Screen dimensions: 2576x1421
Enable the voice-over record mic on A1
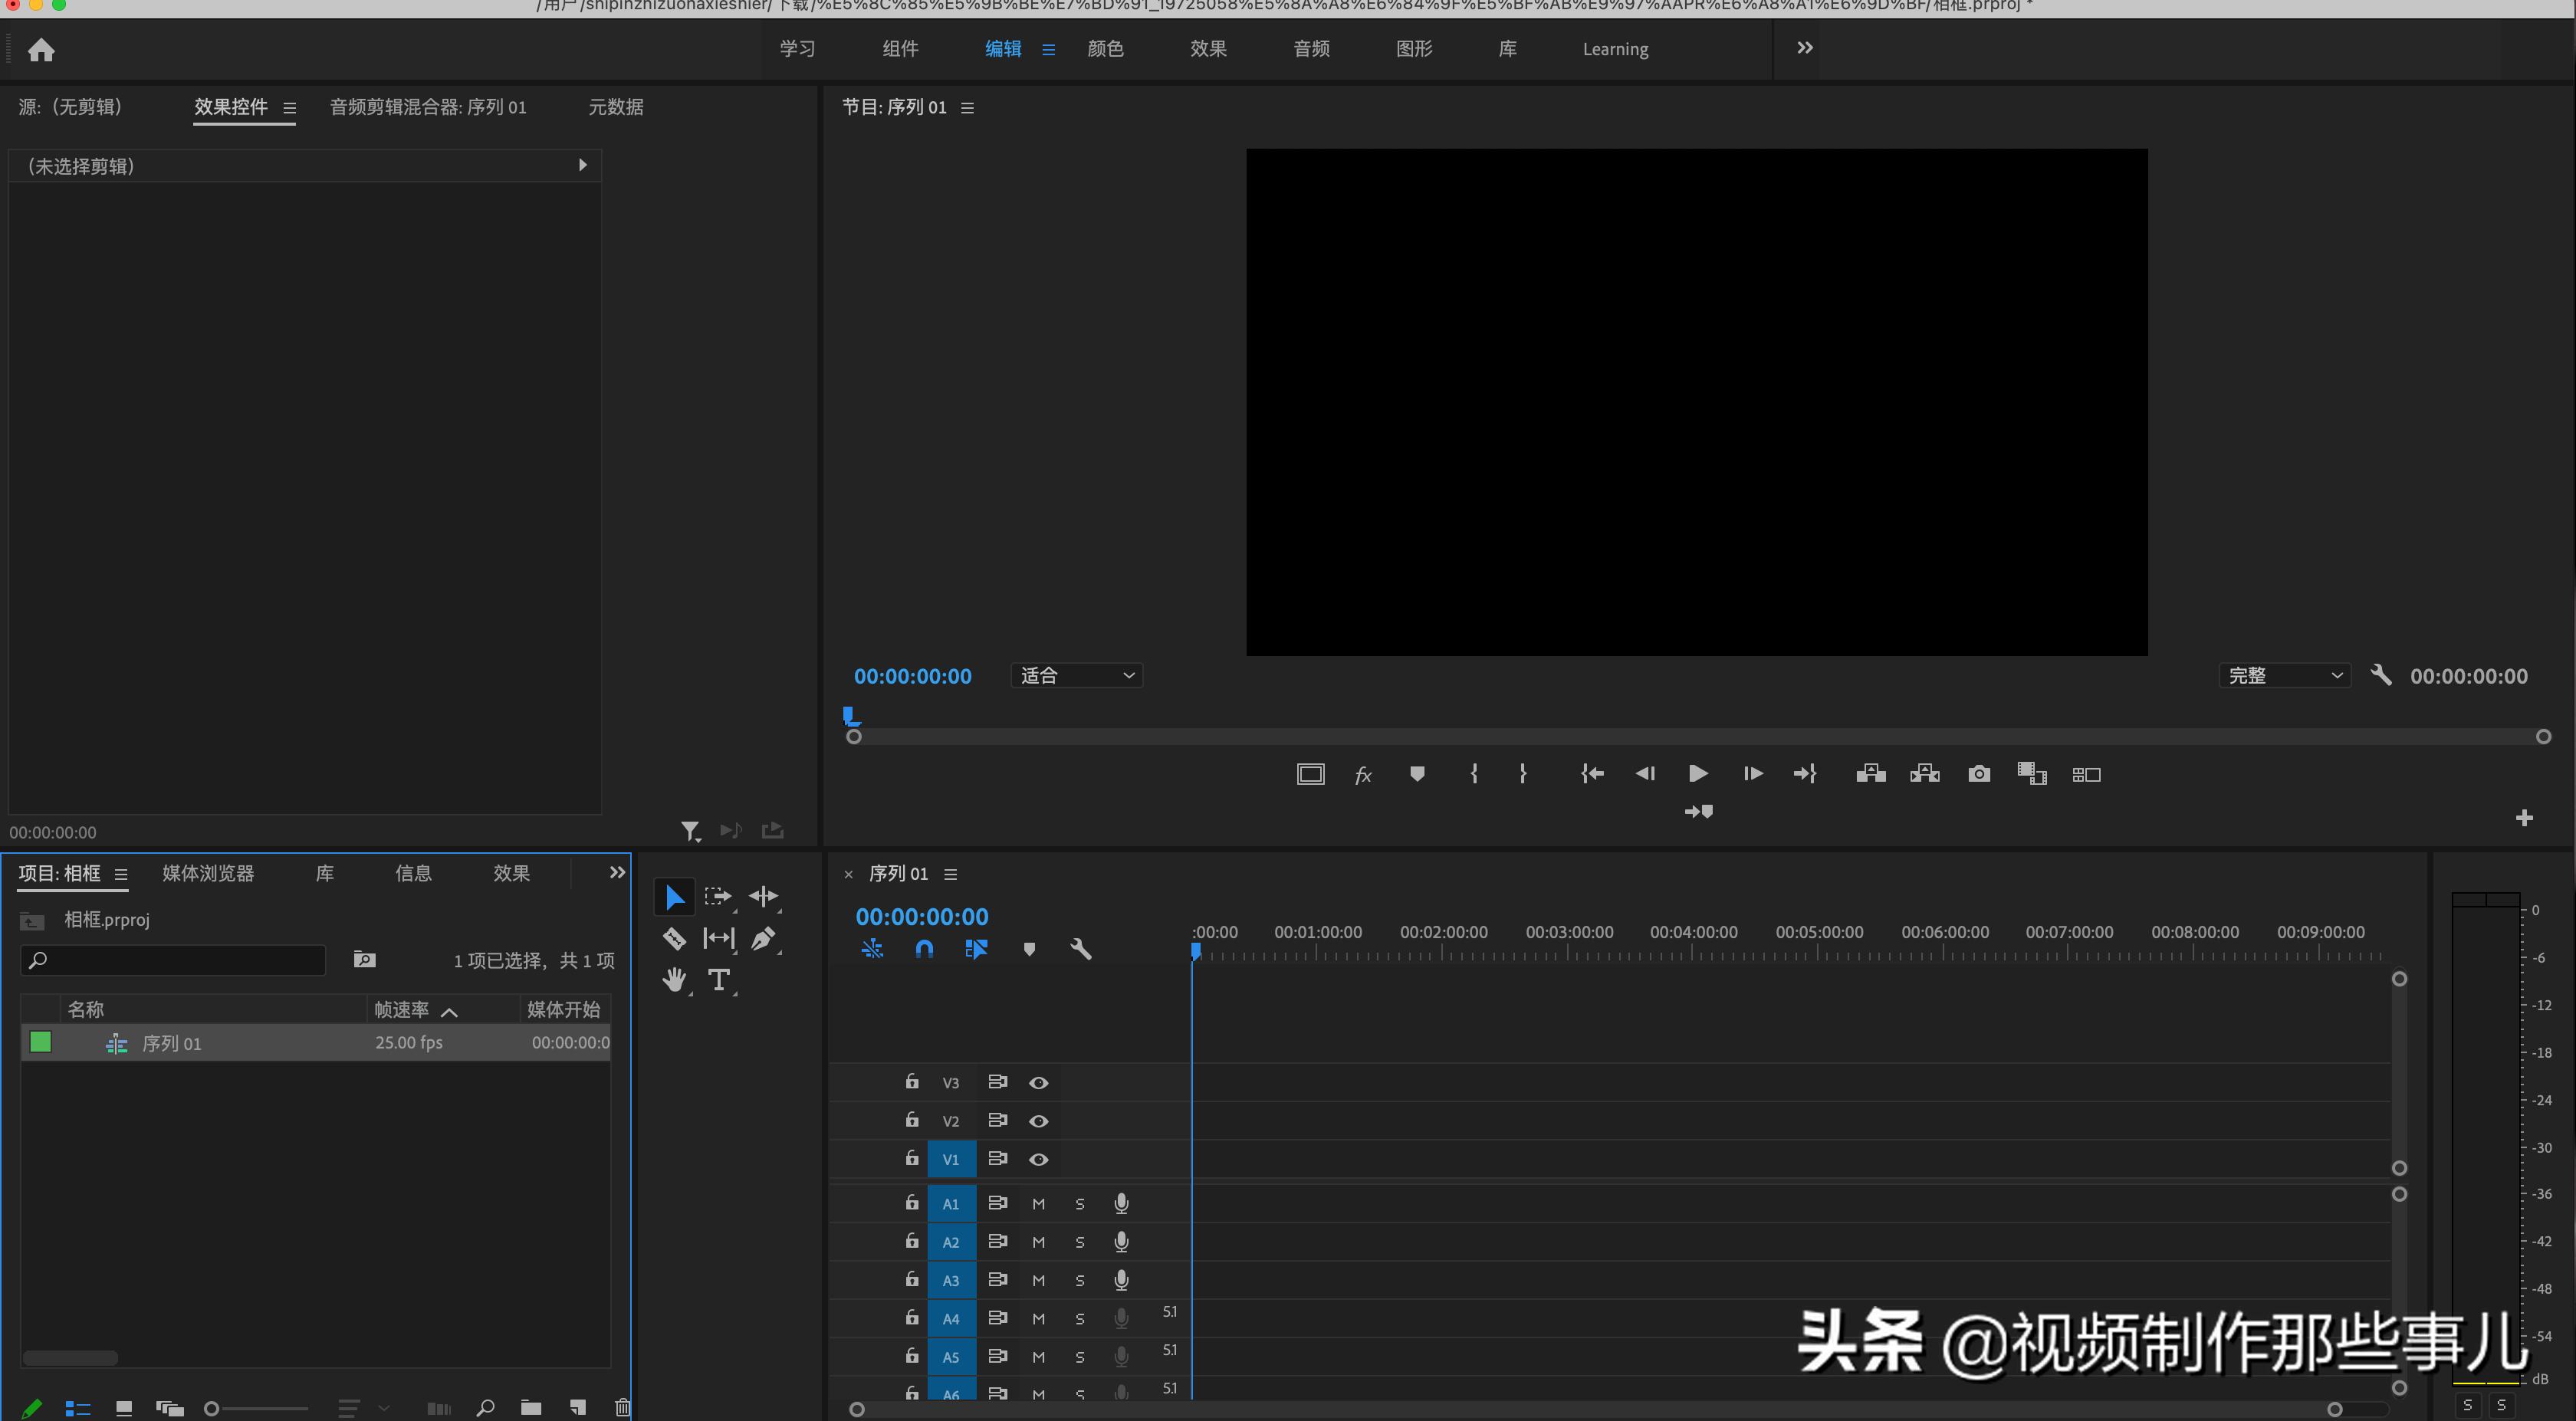(x=1121, y=1203)
